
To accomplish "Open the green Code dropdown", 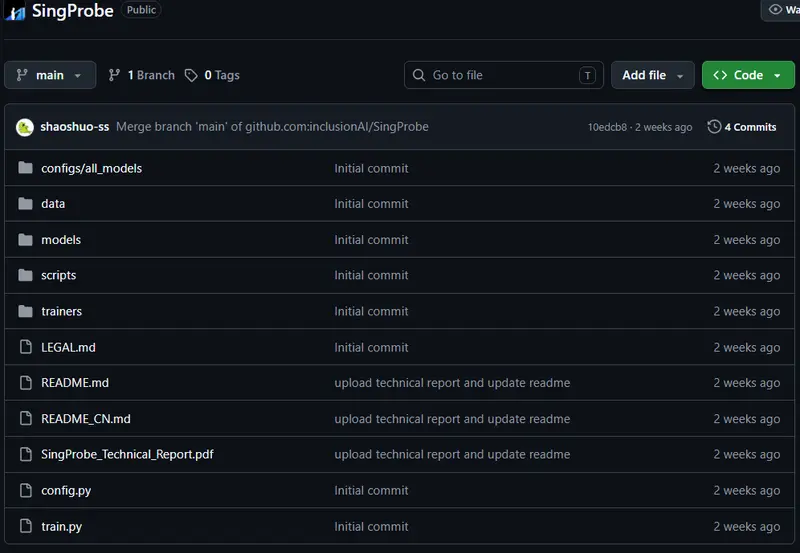I will [x=748, y=75].
